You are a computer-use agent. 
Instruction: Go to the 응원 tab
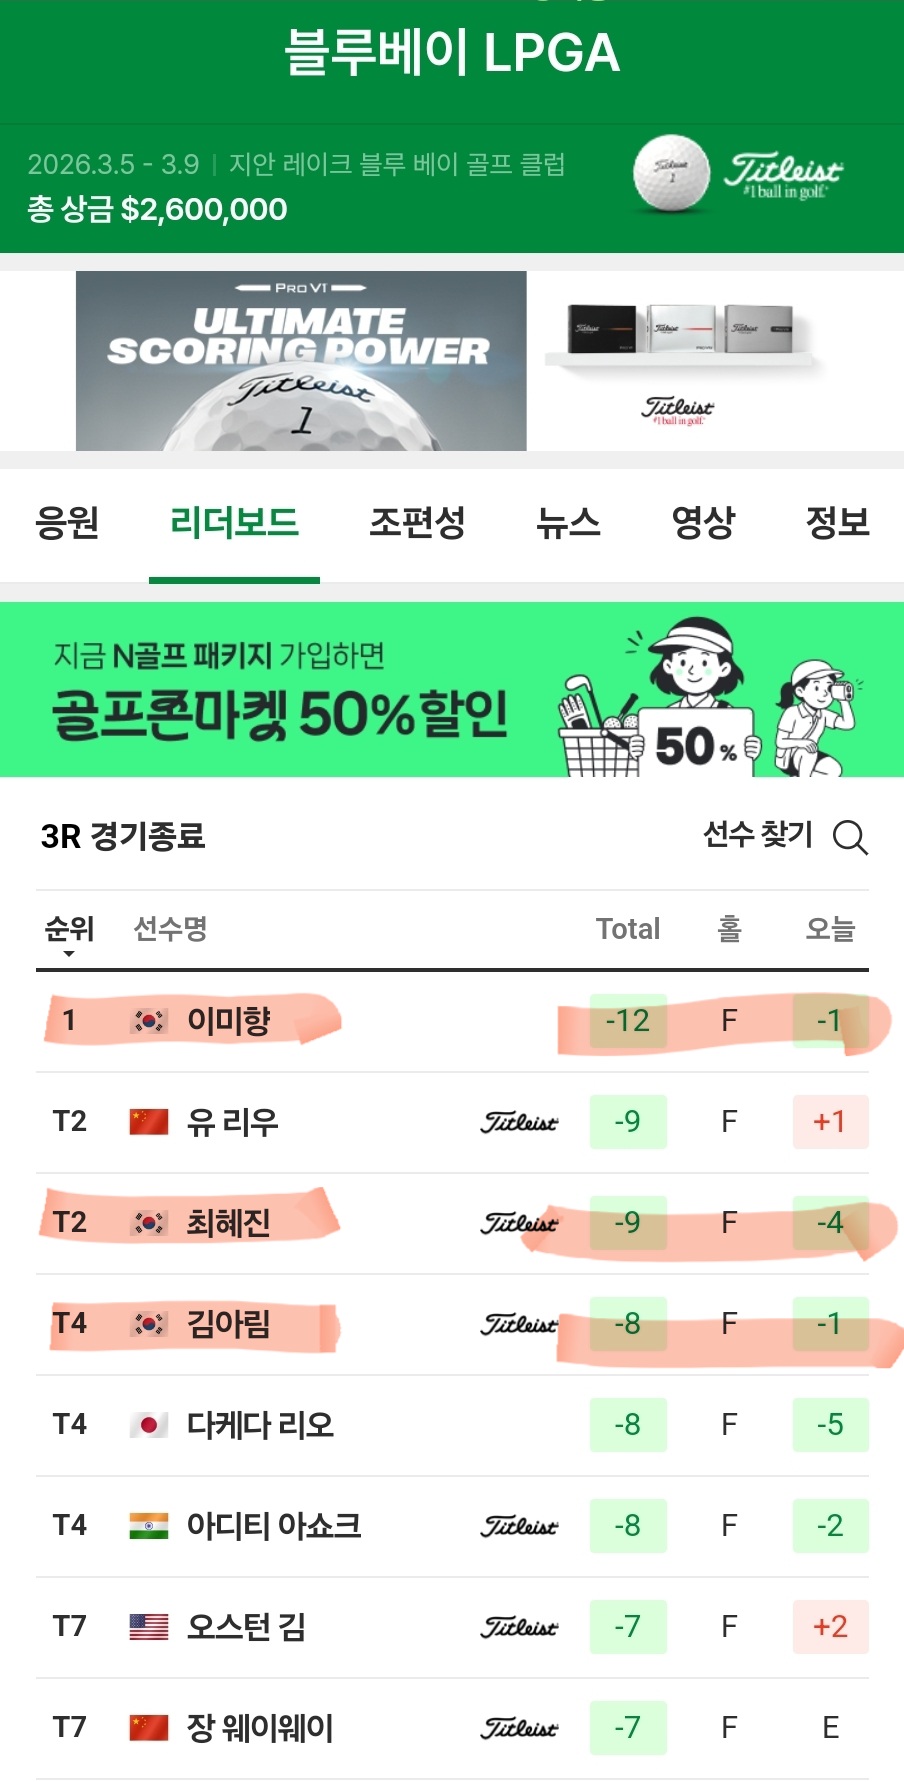(67, 523)
